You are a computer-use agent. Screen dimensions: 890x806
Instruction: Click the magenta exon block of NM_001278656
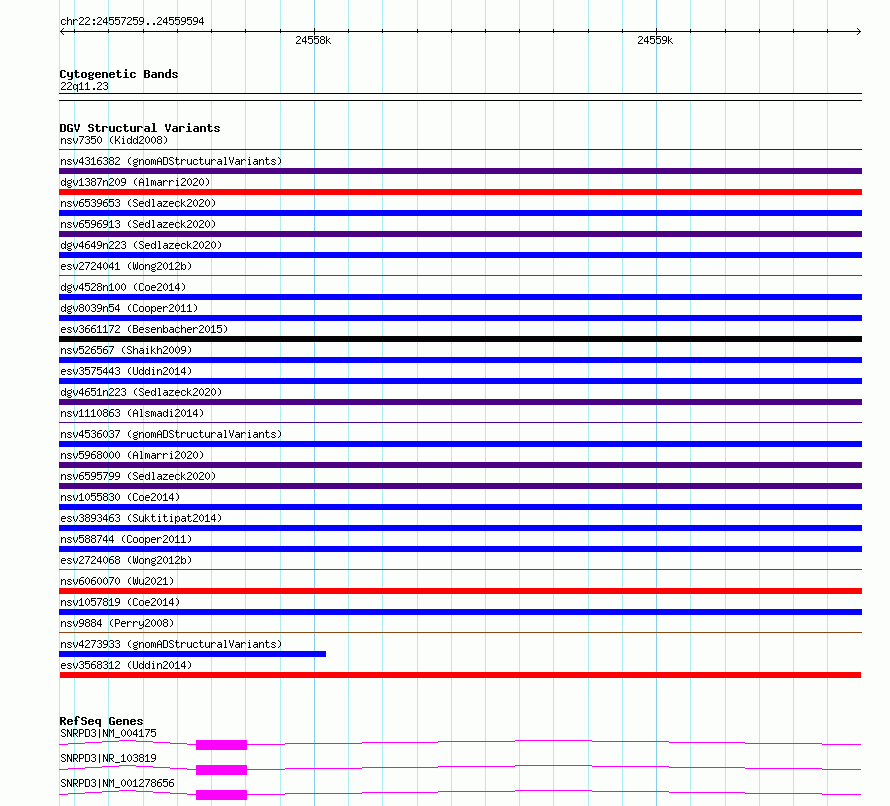[x=221, y=795]
